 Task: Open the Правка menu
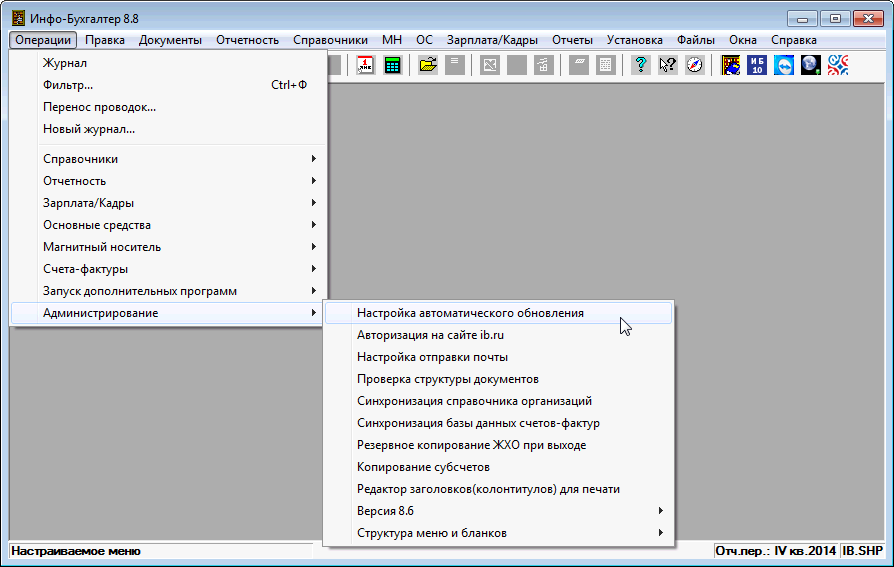tap(105, 40)
